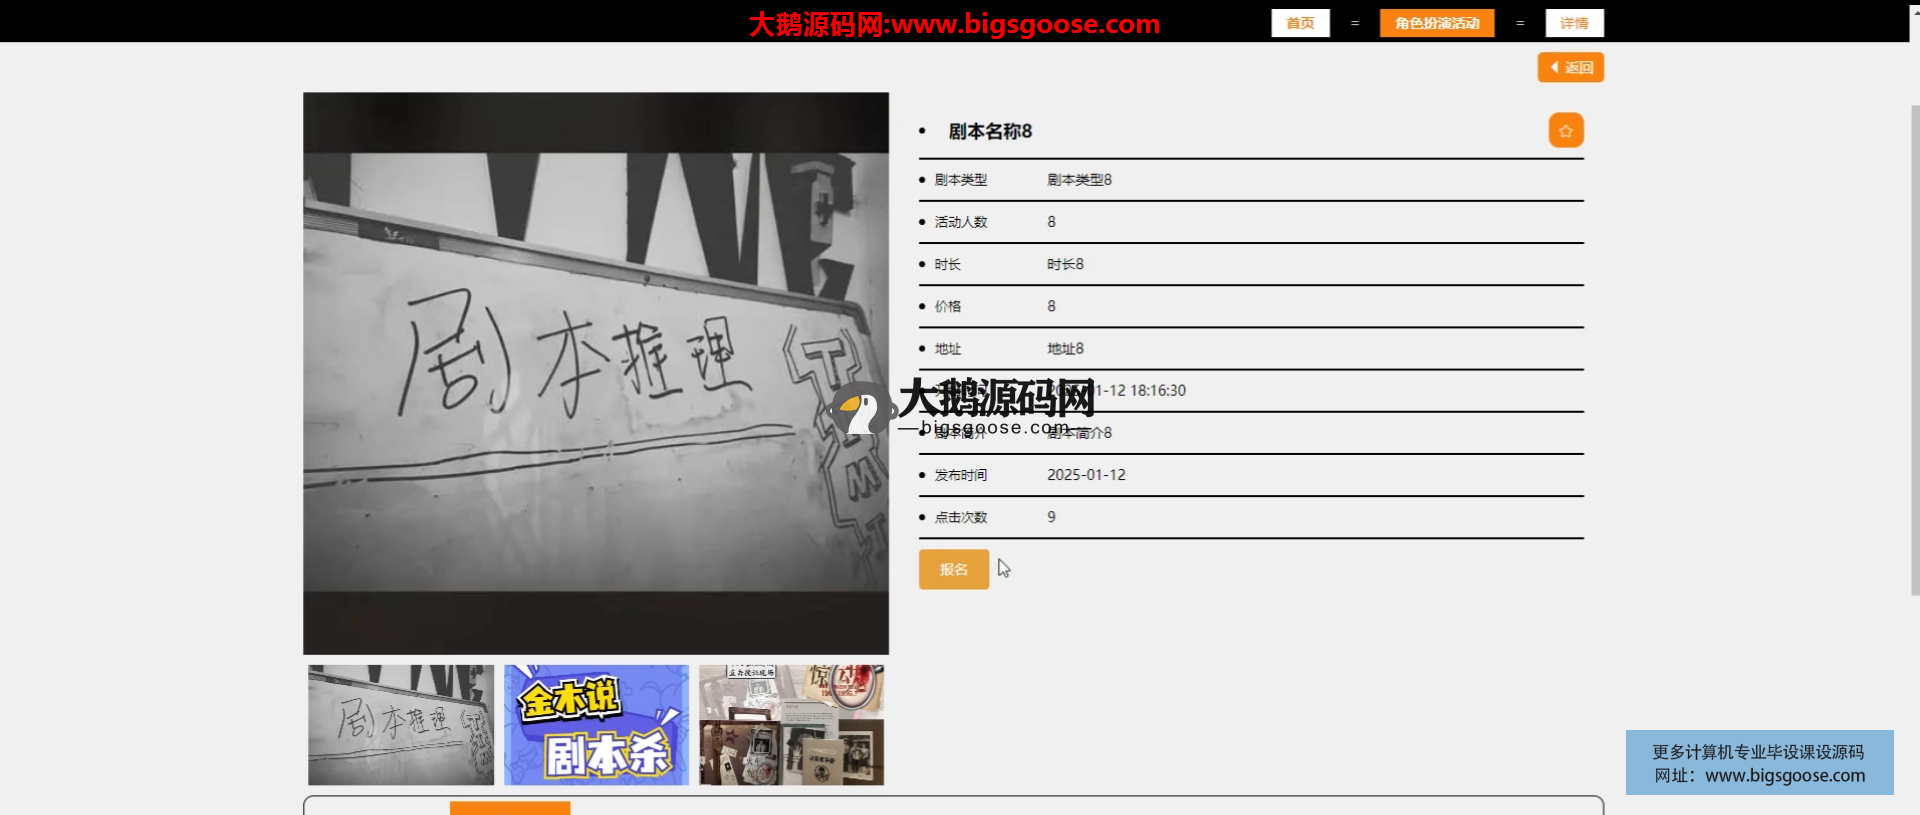Click the page vertical scrollbar
The height and width of the screenshot is (815, 1920).
[1914, 350]
